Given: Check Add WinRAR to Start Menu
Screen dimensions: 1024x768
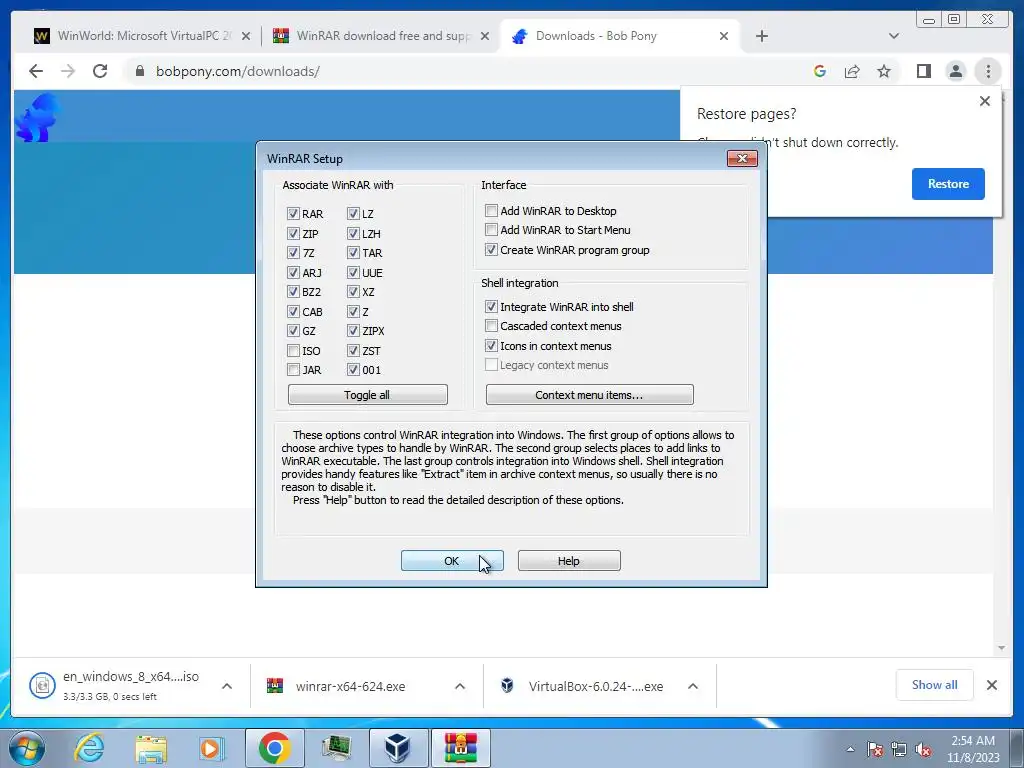Looking at the screenshot, I should pos(491,230).
